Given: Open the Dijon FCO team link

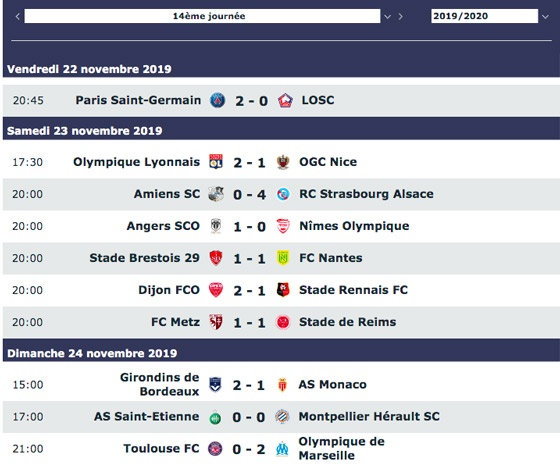Looking at the screenshot, I should [169, 290].
